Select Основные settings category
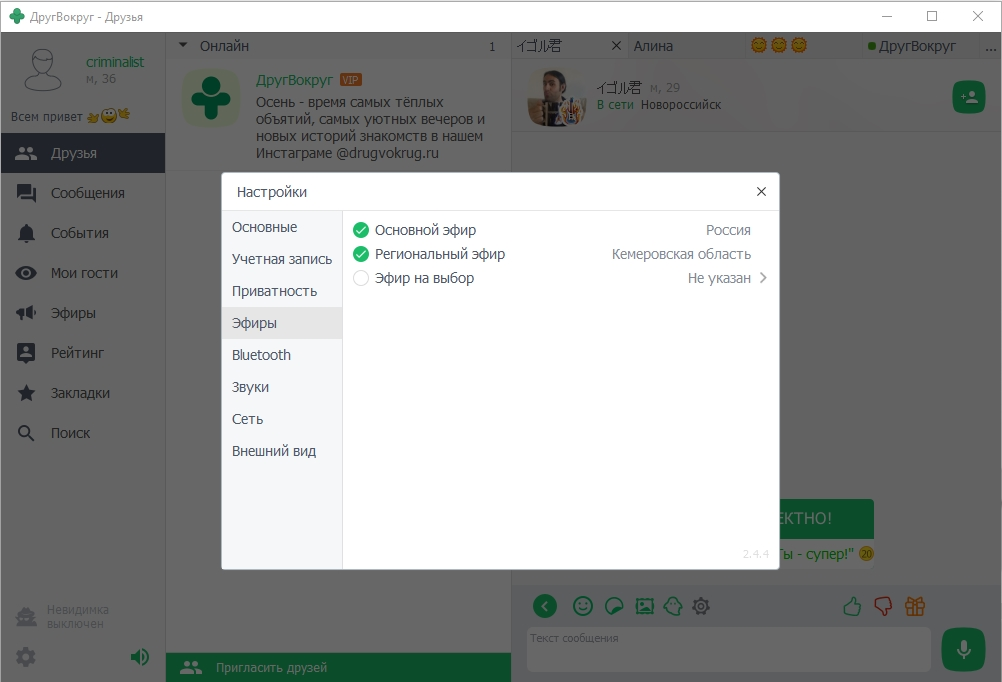Screen dimensions: 1002x682 click(282, 227)
